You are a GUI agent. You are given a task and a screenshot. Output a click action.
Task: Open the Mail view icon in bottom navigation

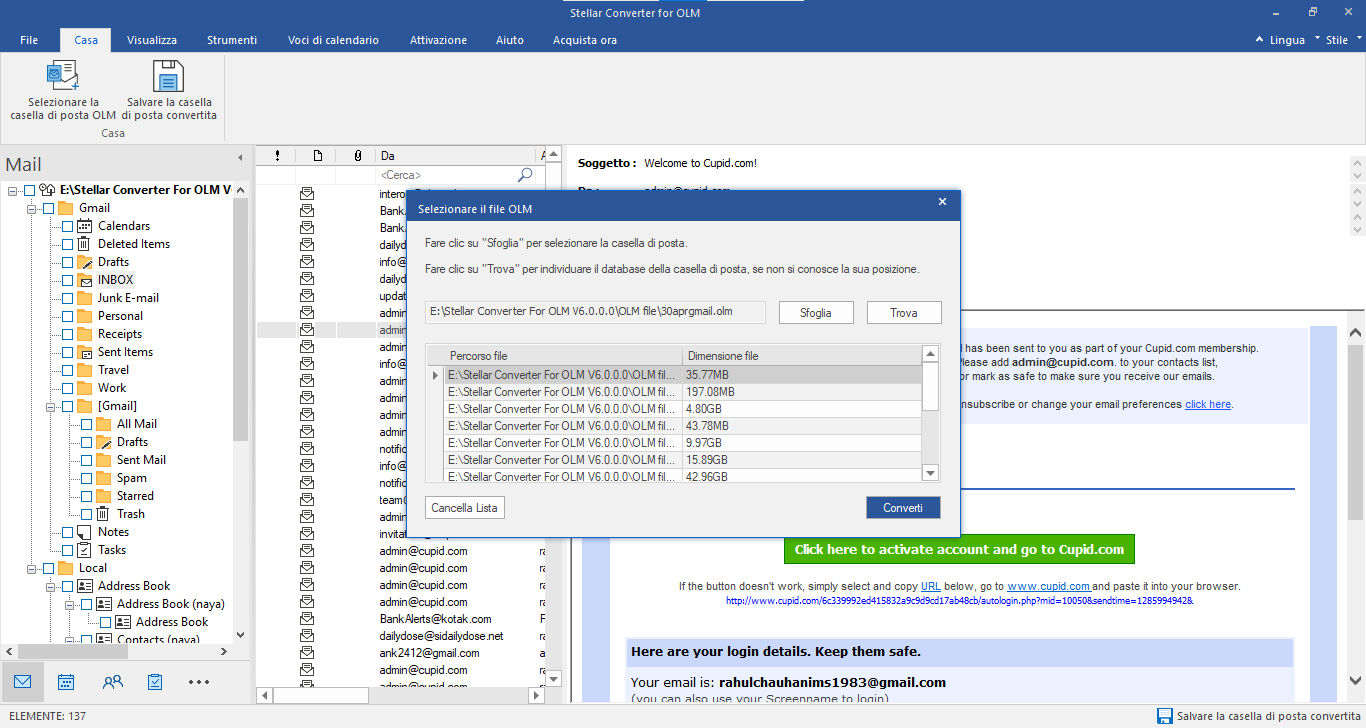[x=22, y=682]
